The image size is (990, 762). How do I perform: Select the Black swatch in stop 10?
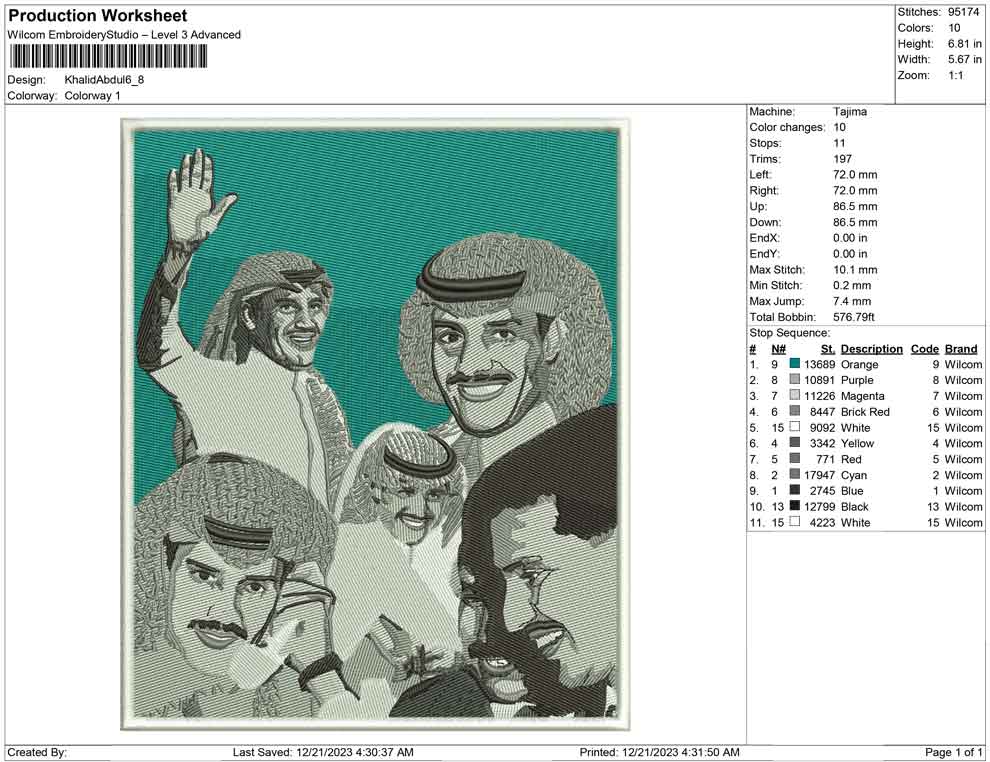794,507
